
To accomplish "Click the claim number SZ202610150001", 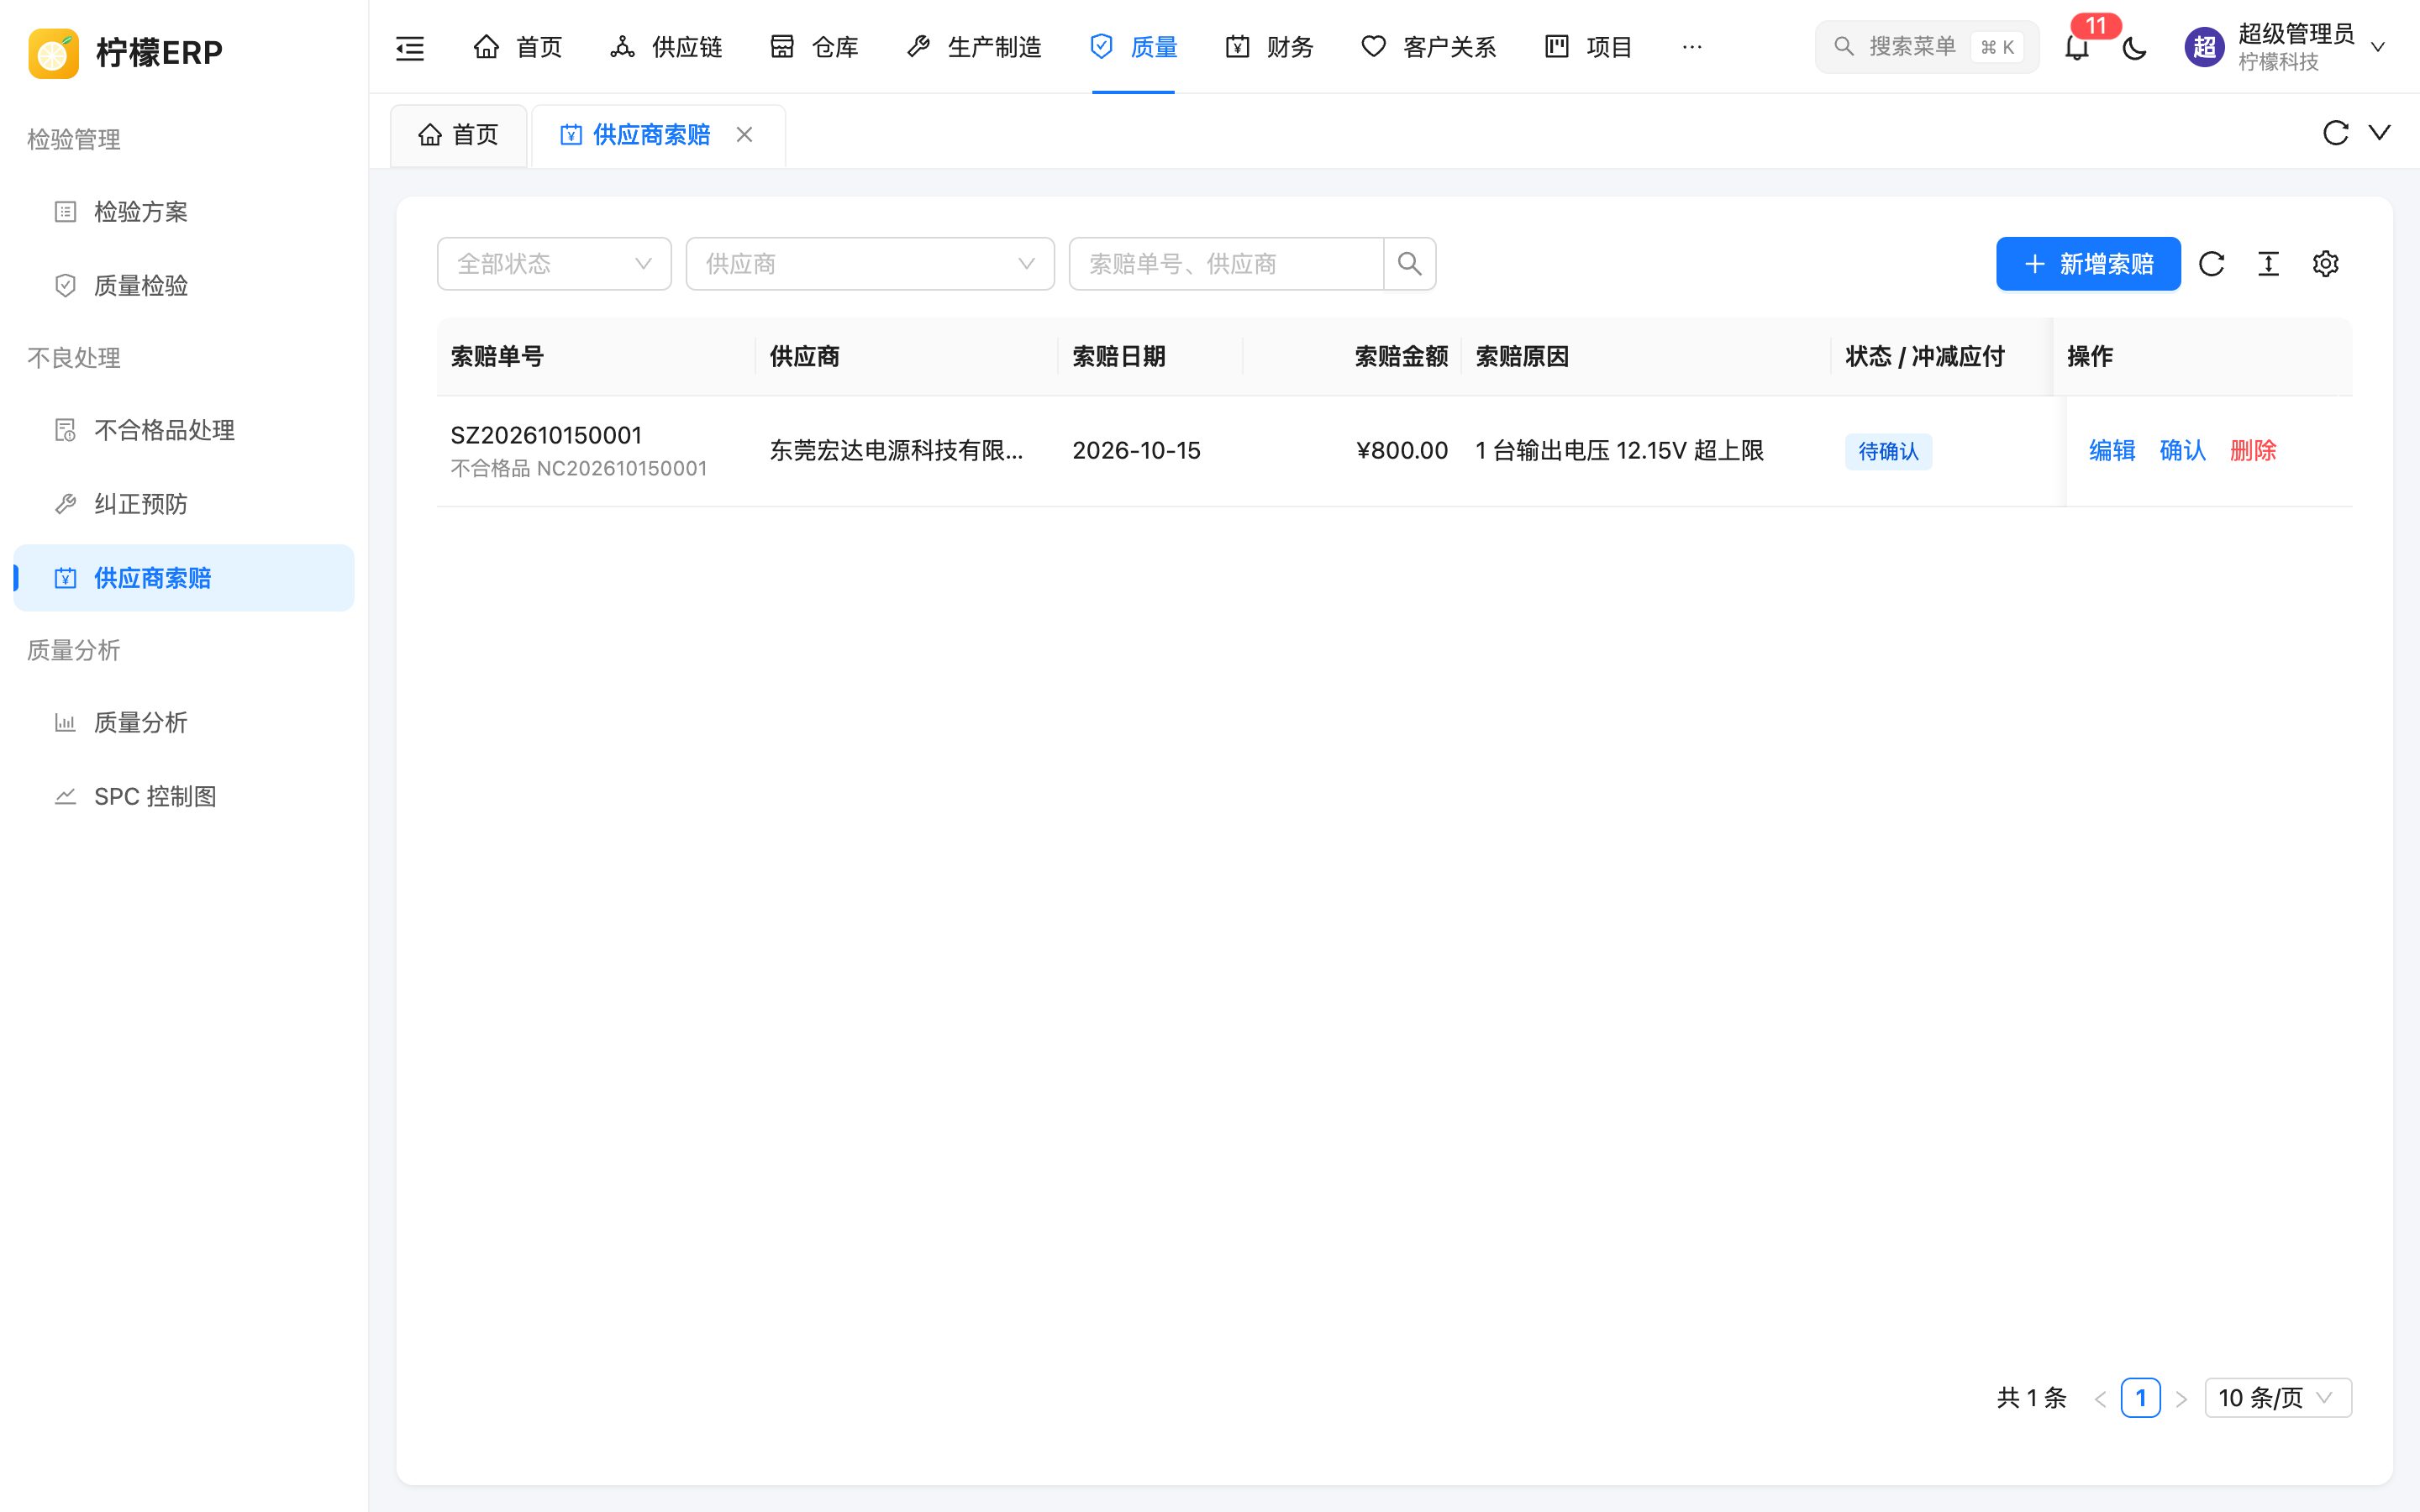I will tap(546, 435).
